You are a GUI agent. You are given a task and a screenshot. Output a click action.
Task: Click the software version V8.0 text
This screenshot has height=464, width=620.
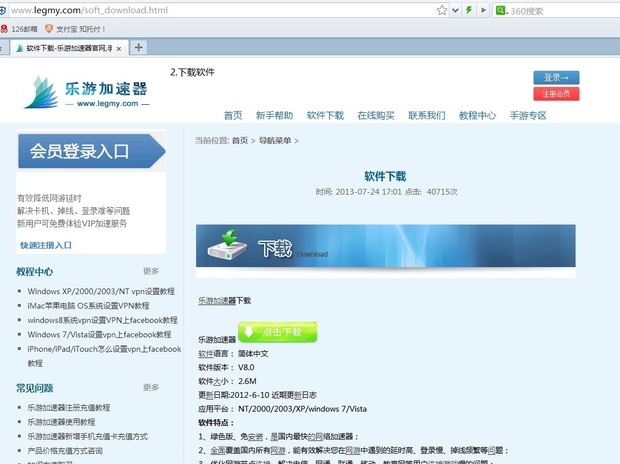246,367
